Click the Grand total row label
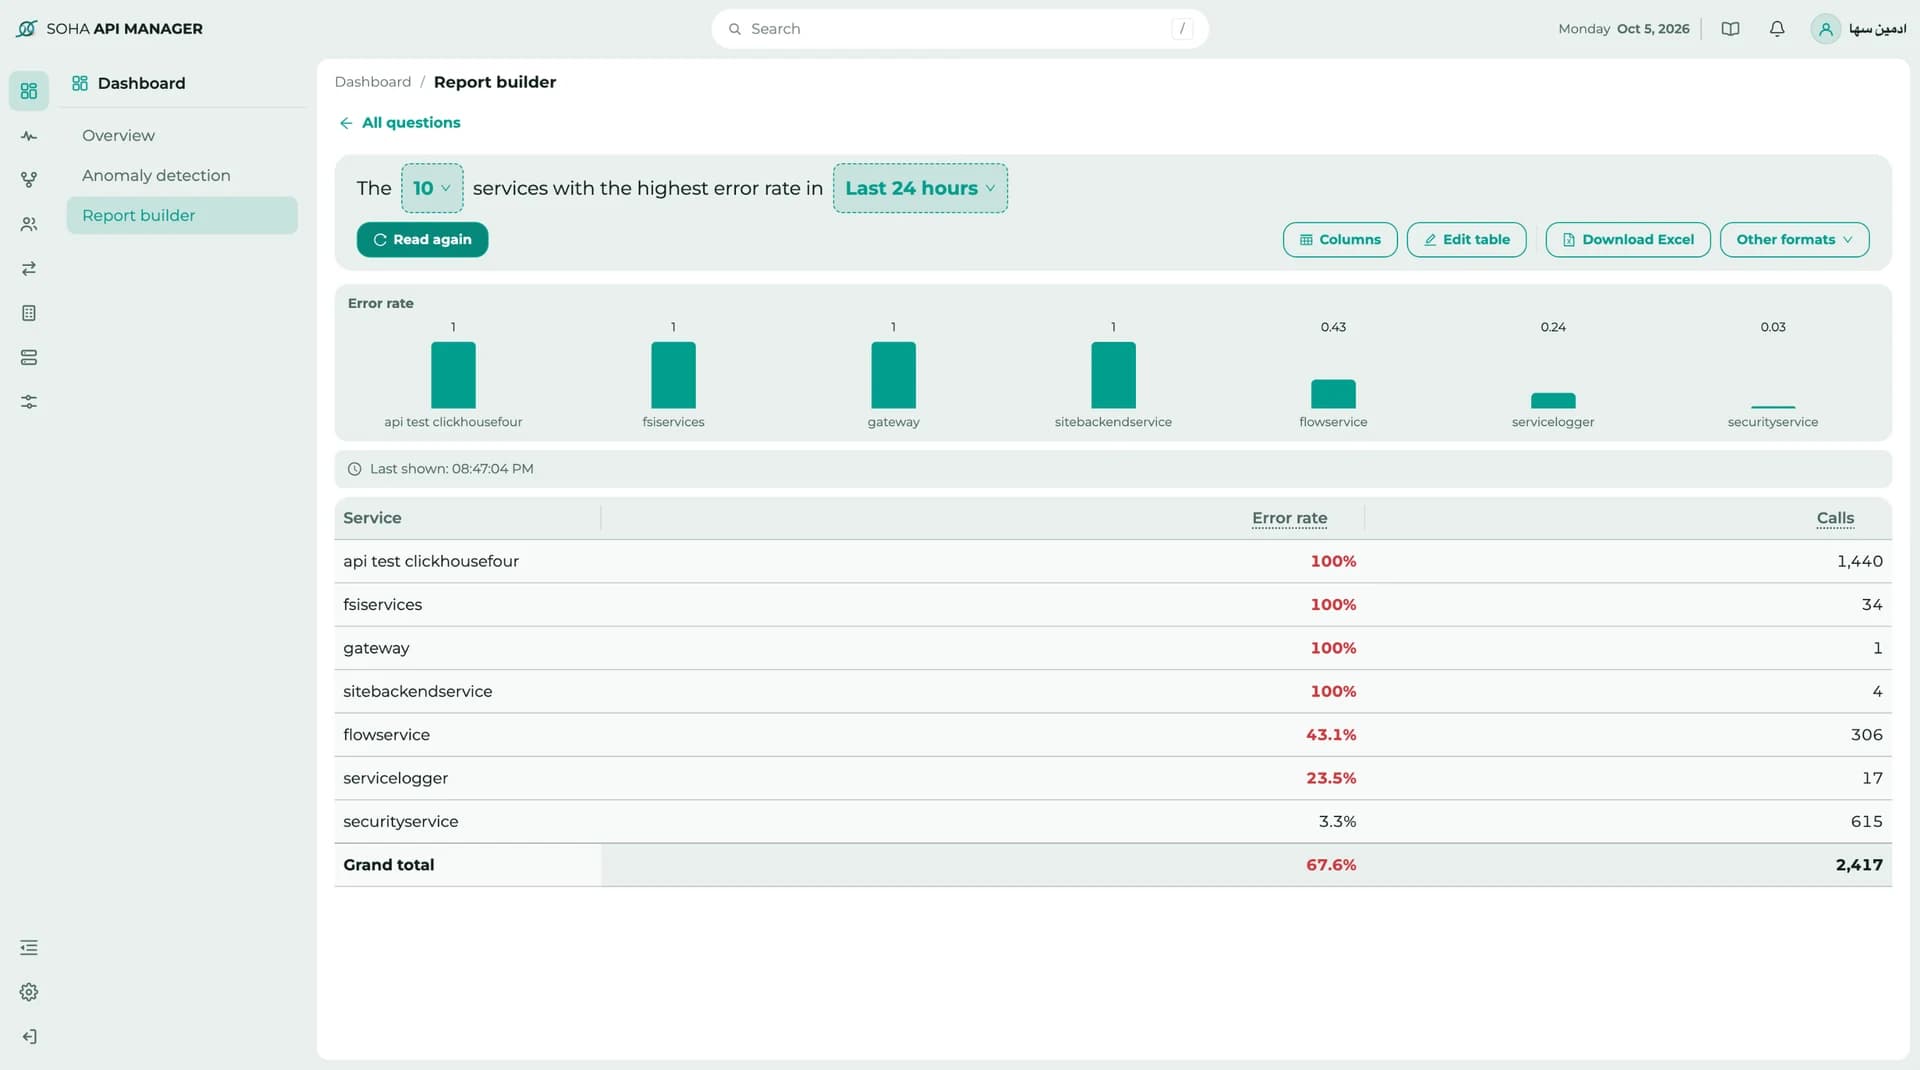 click(x=389, y=865)
